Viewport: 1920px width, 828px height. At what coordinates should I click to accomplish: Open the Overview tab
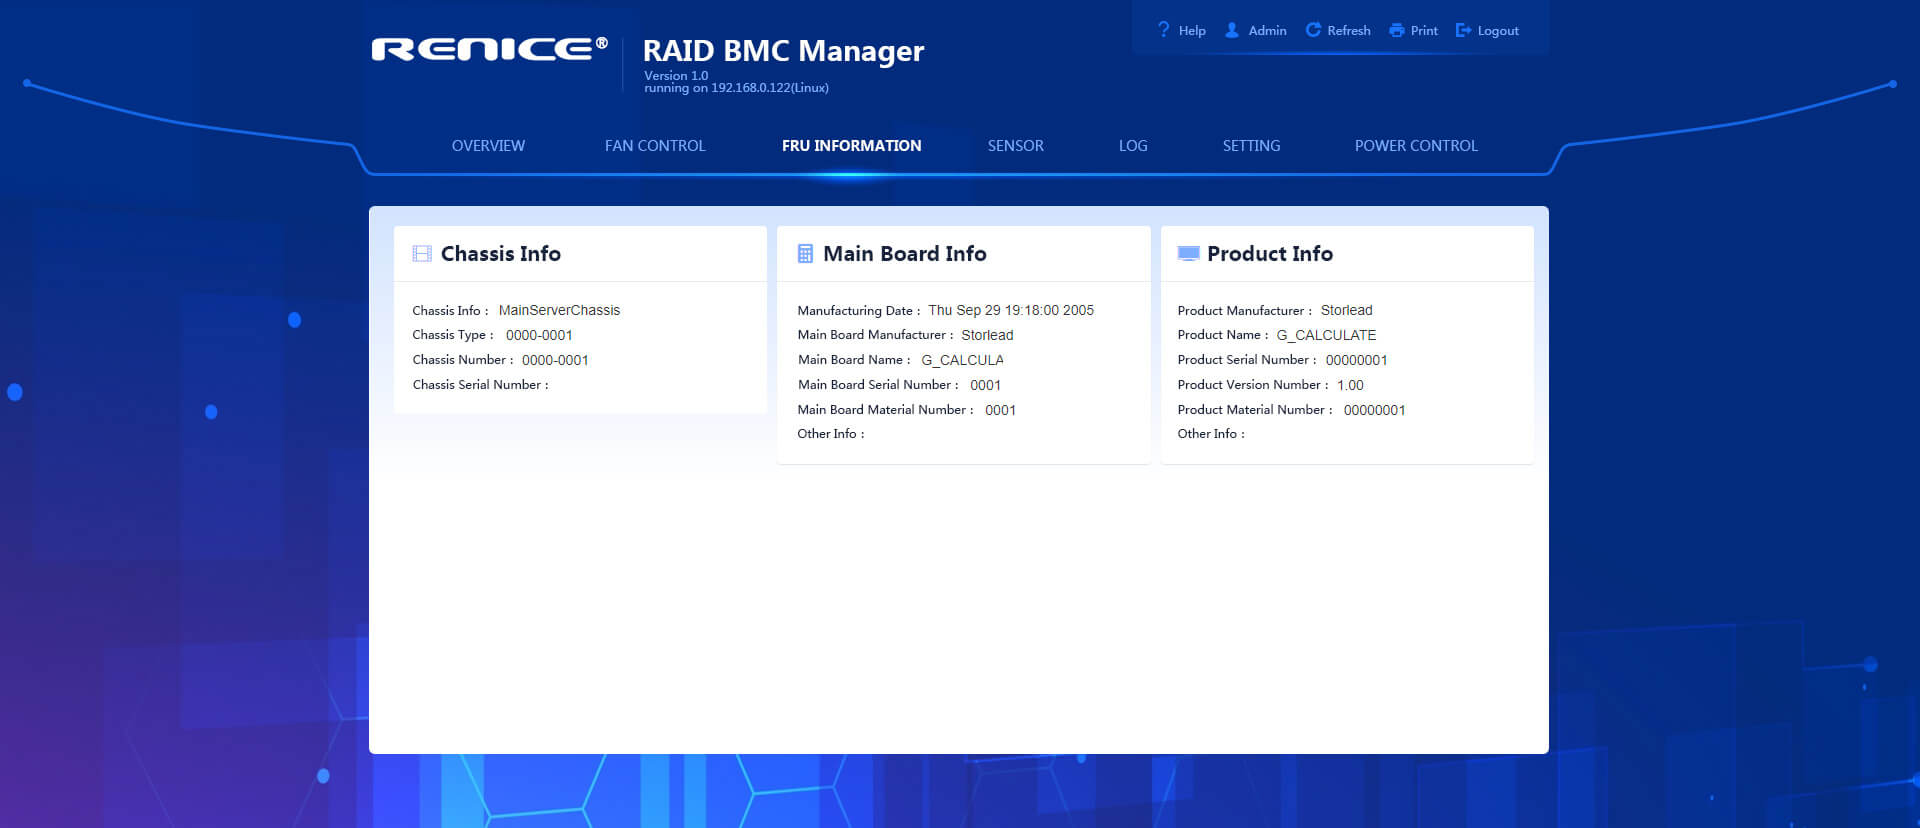tap(488, 146)
